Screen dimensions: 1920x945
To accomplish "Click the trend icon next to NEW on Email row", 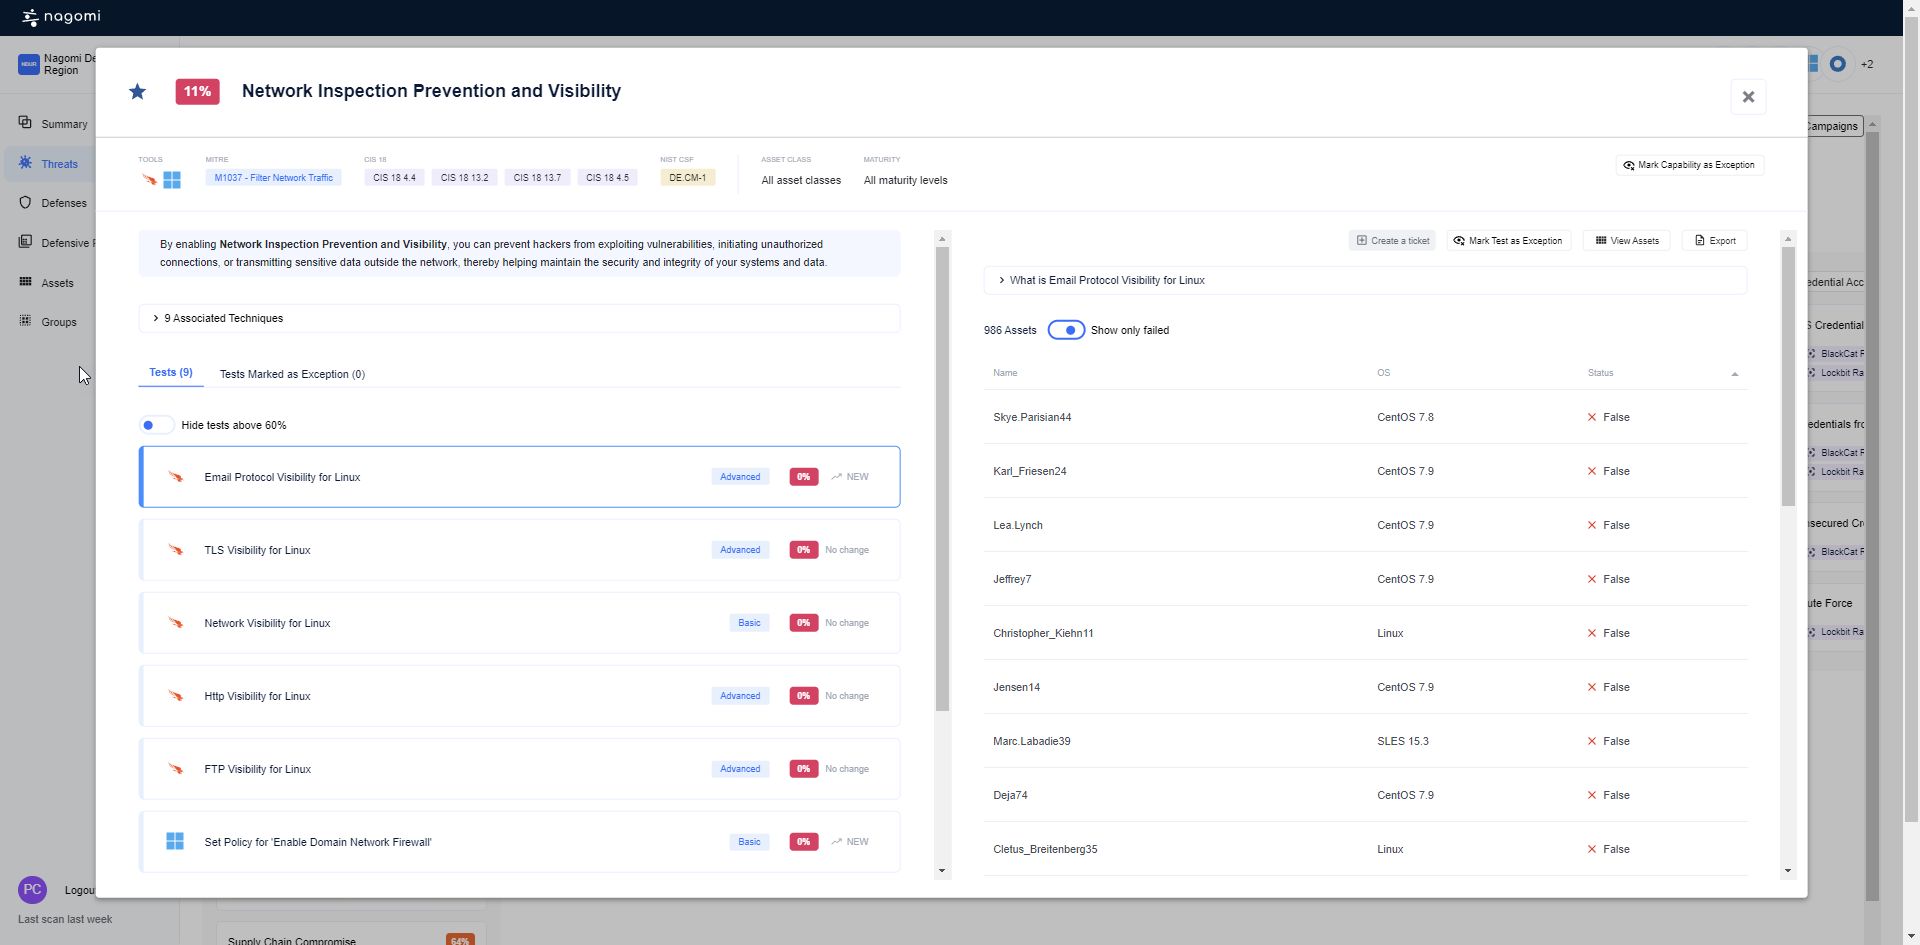I will click(837, 477).
